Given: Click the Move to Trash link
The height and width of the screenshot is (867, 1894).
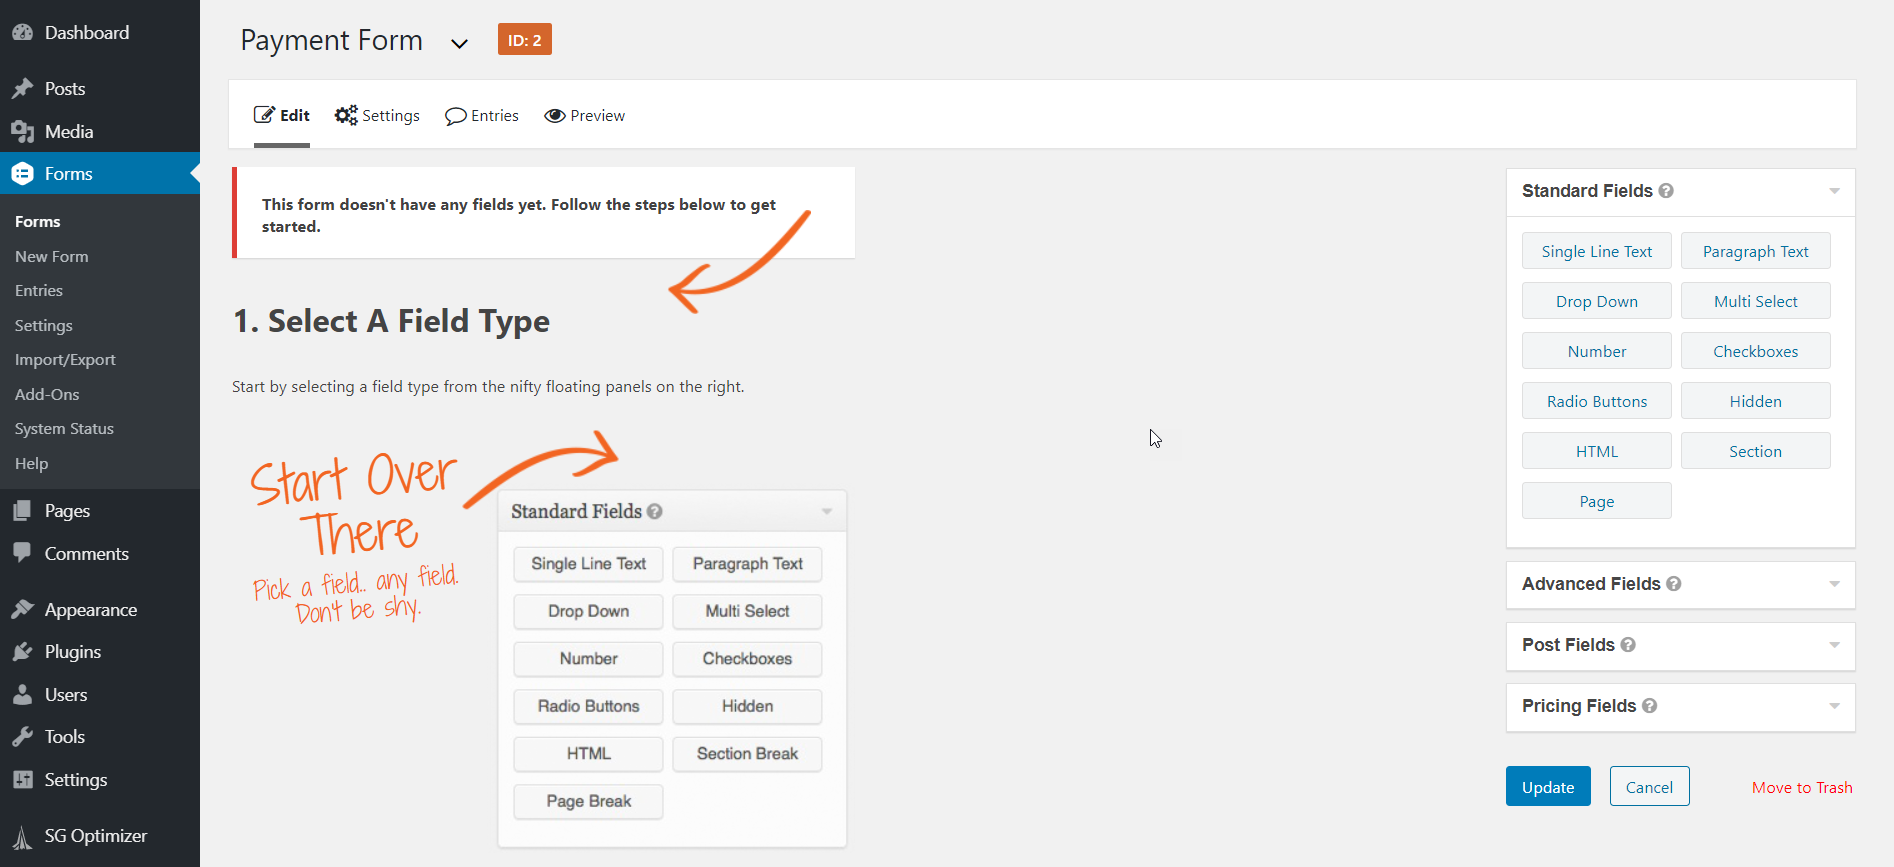Looking at the screenshot, I should pyautogui.click(x=1802, y=788).
